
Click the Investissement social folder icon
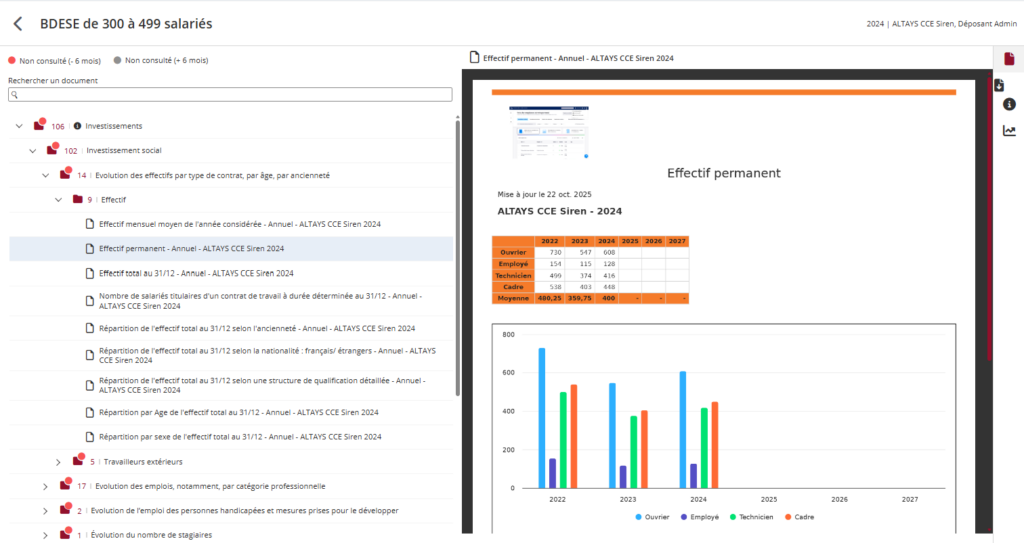coord(51,150)
